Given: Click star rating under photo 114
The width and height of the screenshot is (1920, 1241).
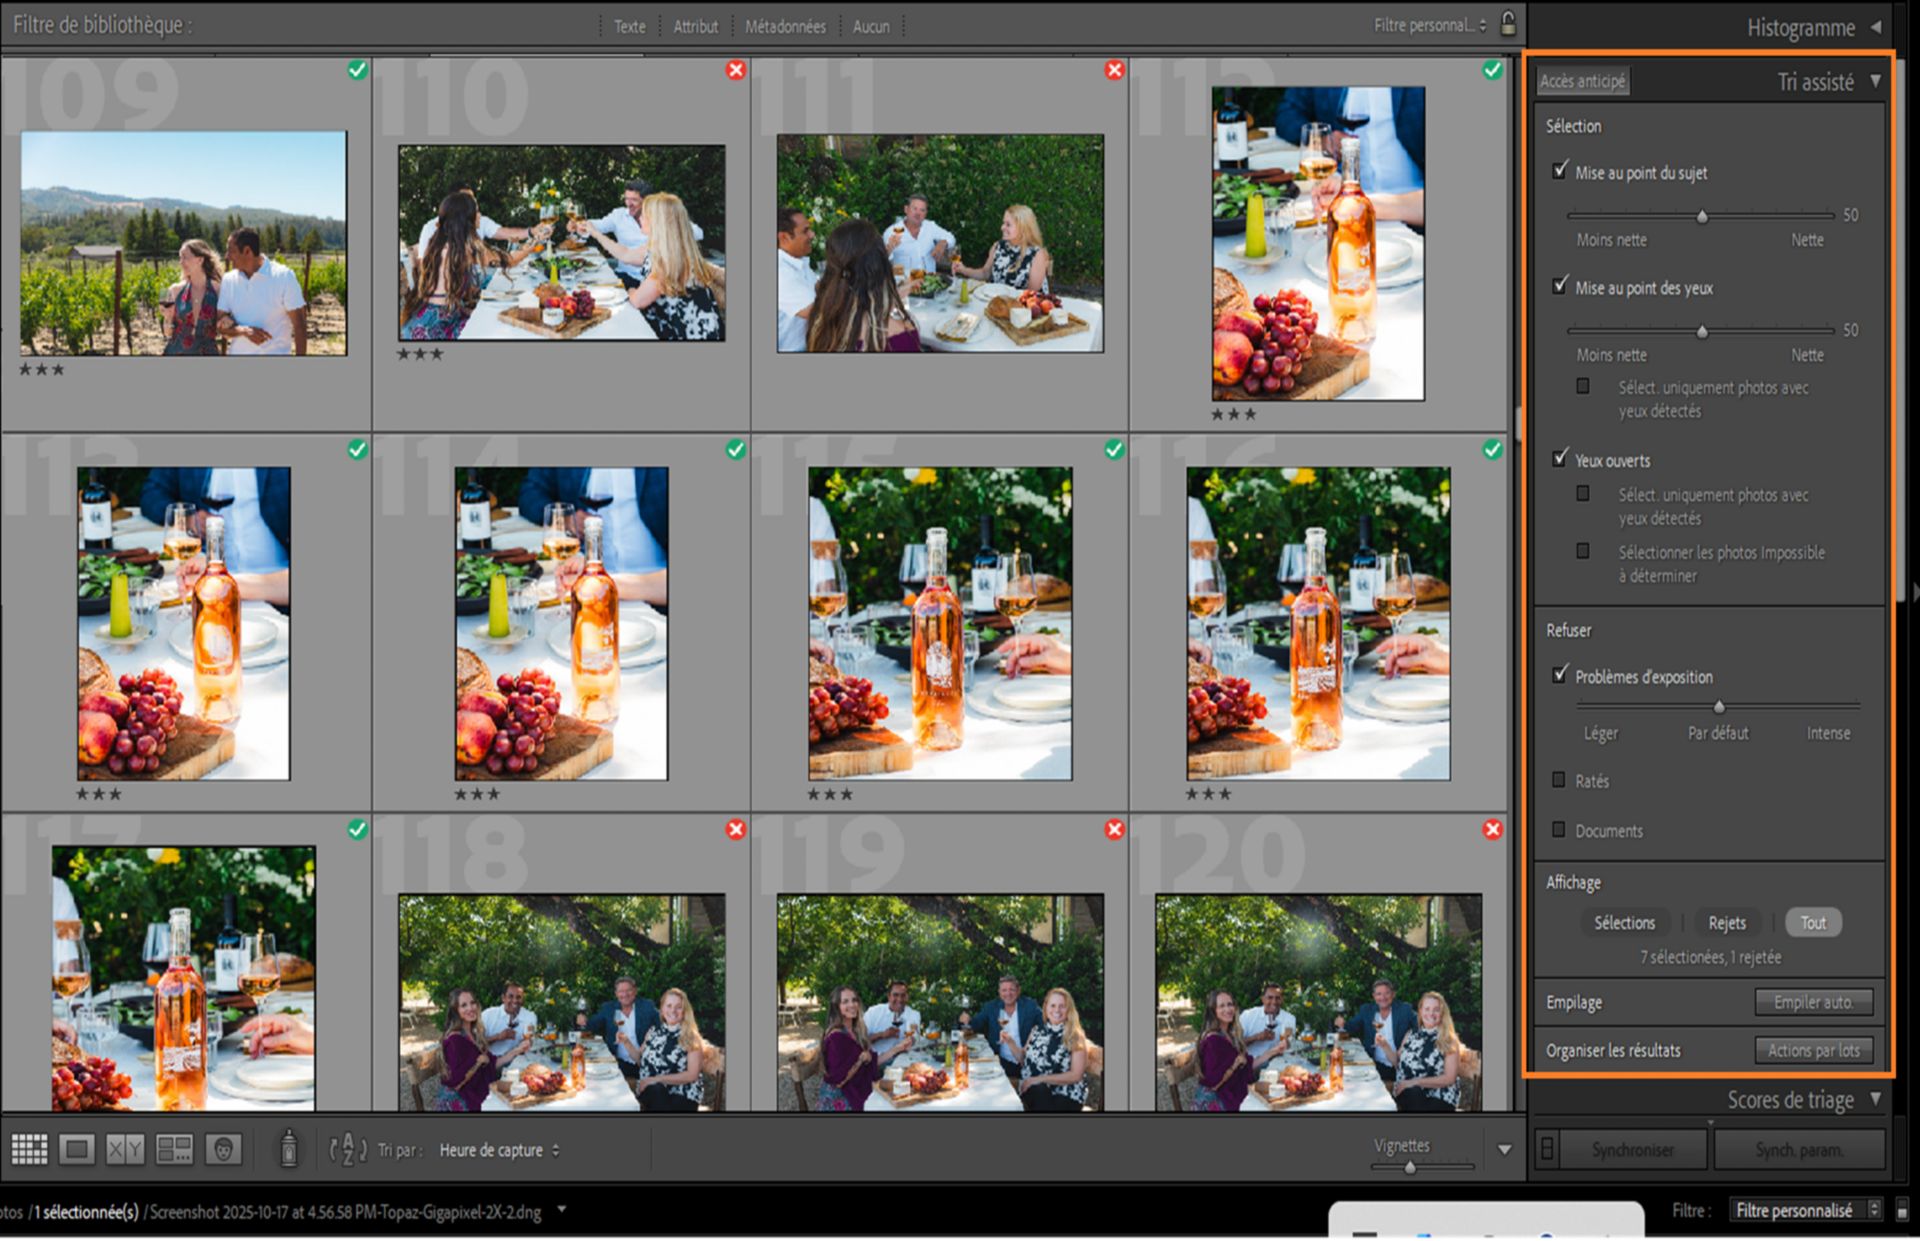Looking at the screenshot, I should (477, 794).
